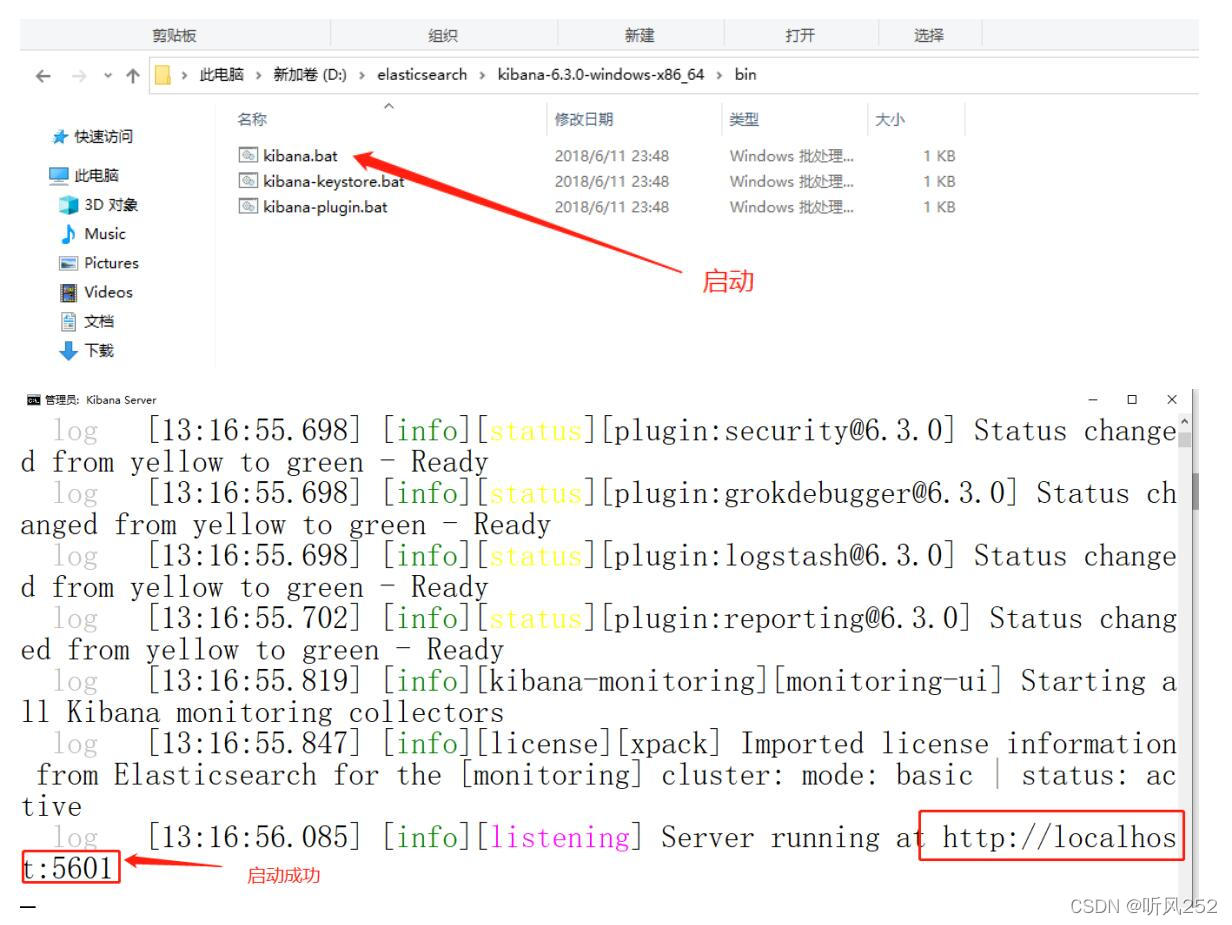Open 快速访问 in navigation pane

(104, 136)
